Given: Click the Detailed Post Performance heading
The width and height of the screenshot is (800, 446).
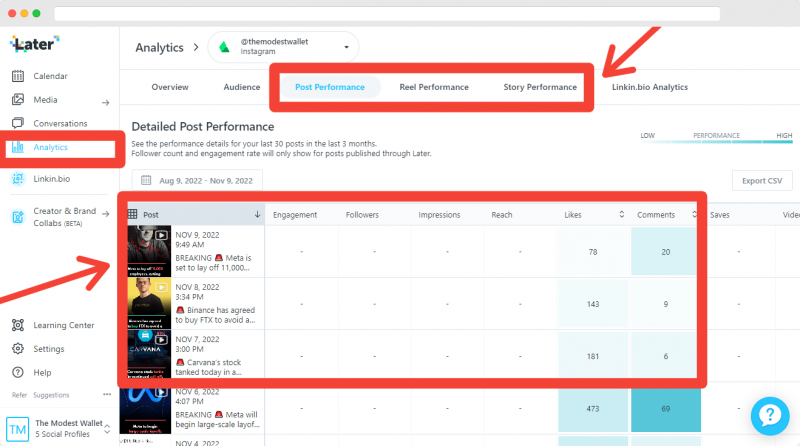Looking at the screenshot, I should coord(203,127).
